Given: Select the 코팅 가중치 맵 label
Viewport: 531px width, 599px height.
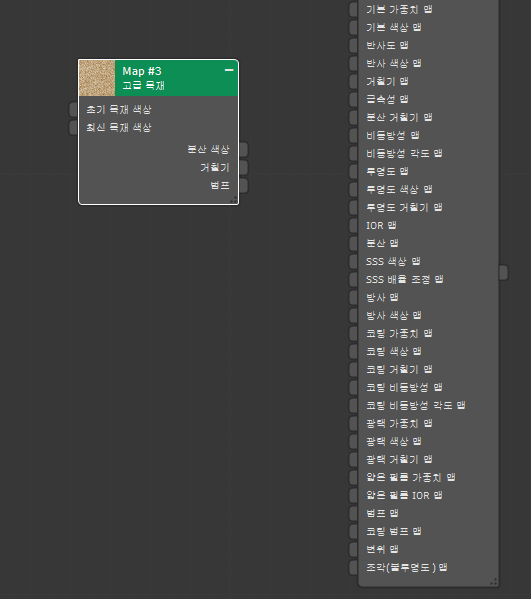Looking at the screenshot, I should click(399, 333).
